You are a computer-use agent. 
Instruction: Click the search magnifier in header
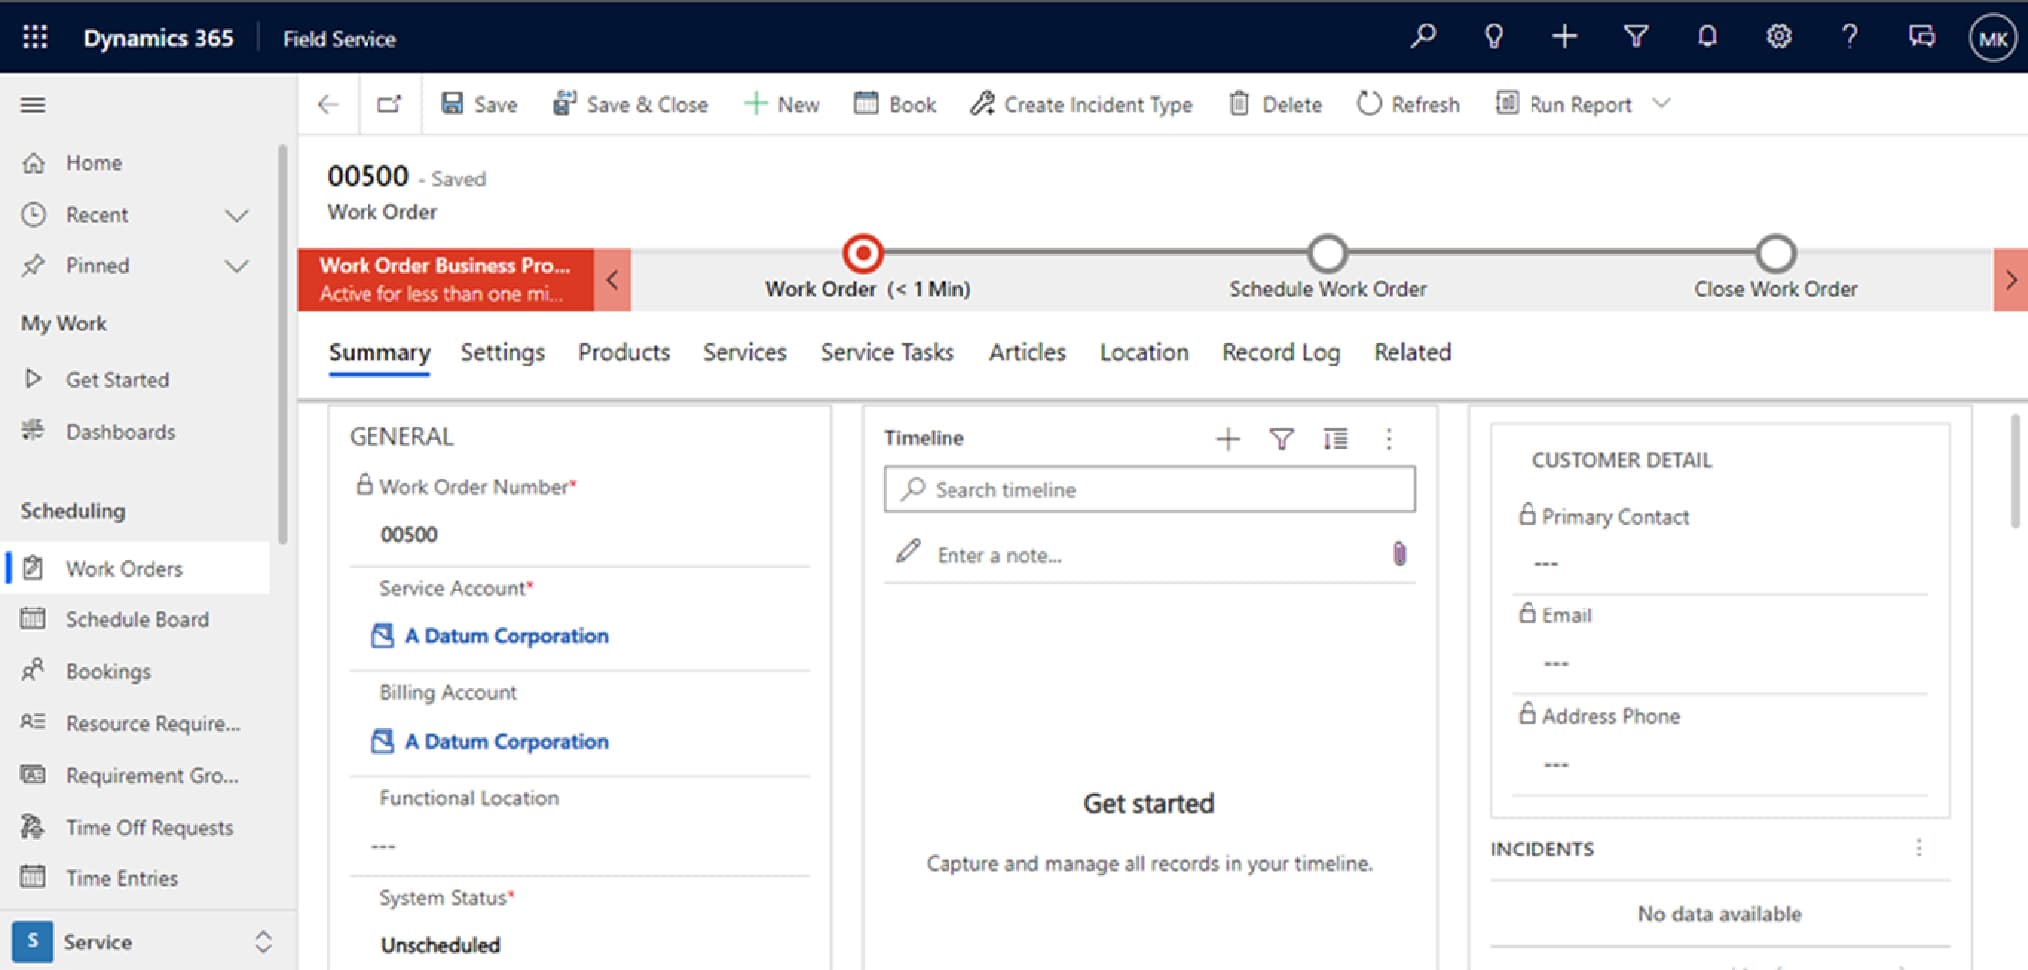pos(1422,37)
